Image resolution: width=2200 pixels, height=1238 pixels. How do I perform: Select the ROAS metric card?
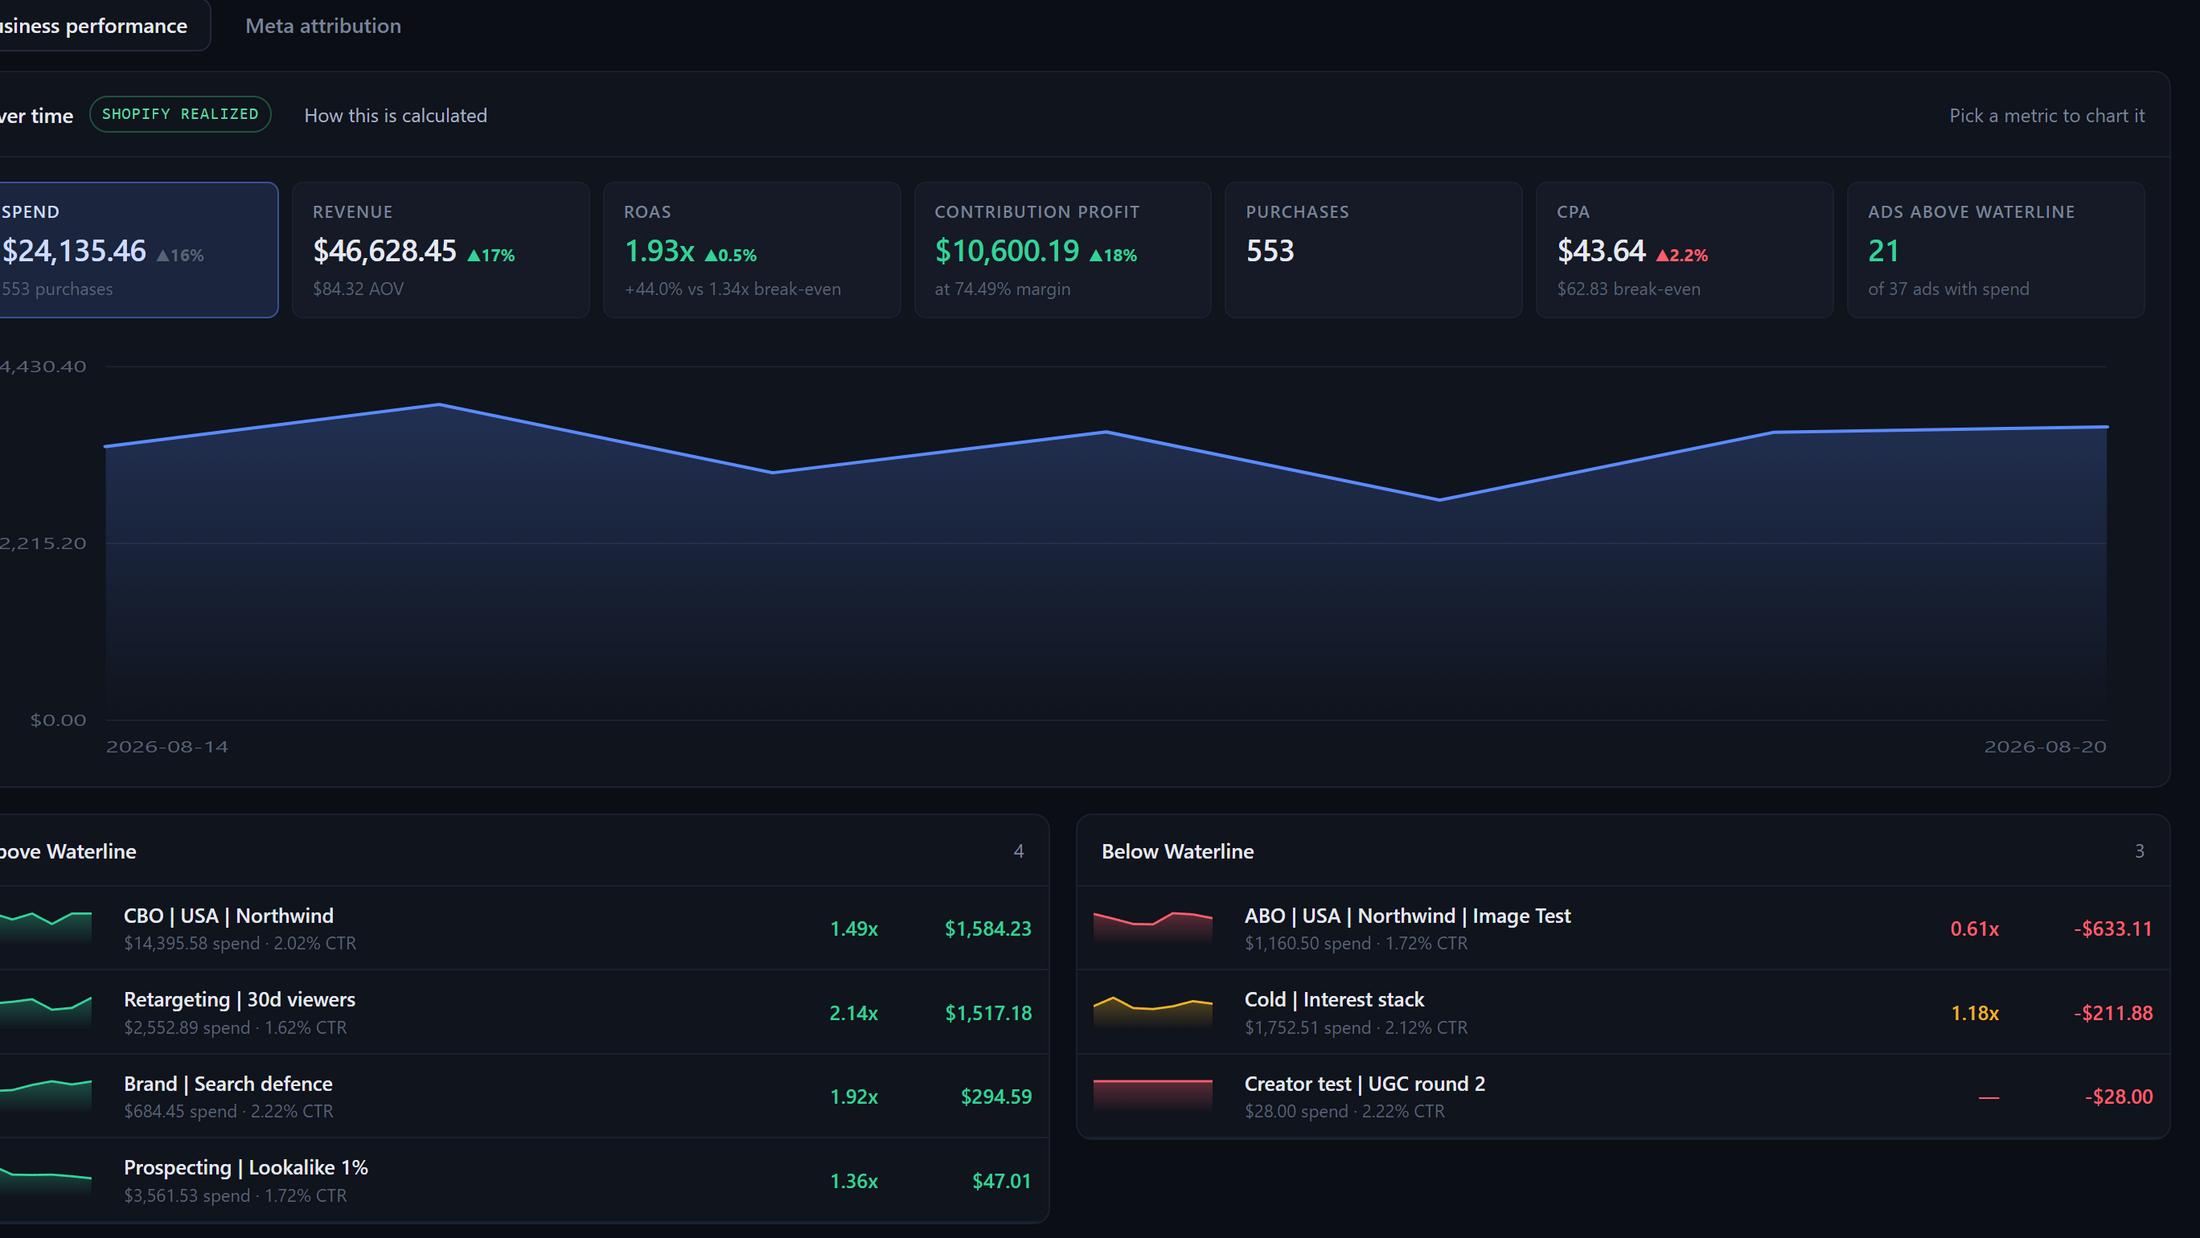[752, 250]
